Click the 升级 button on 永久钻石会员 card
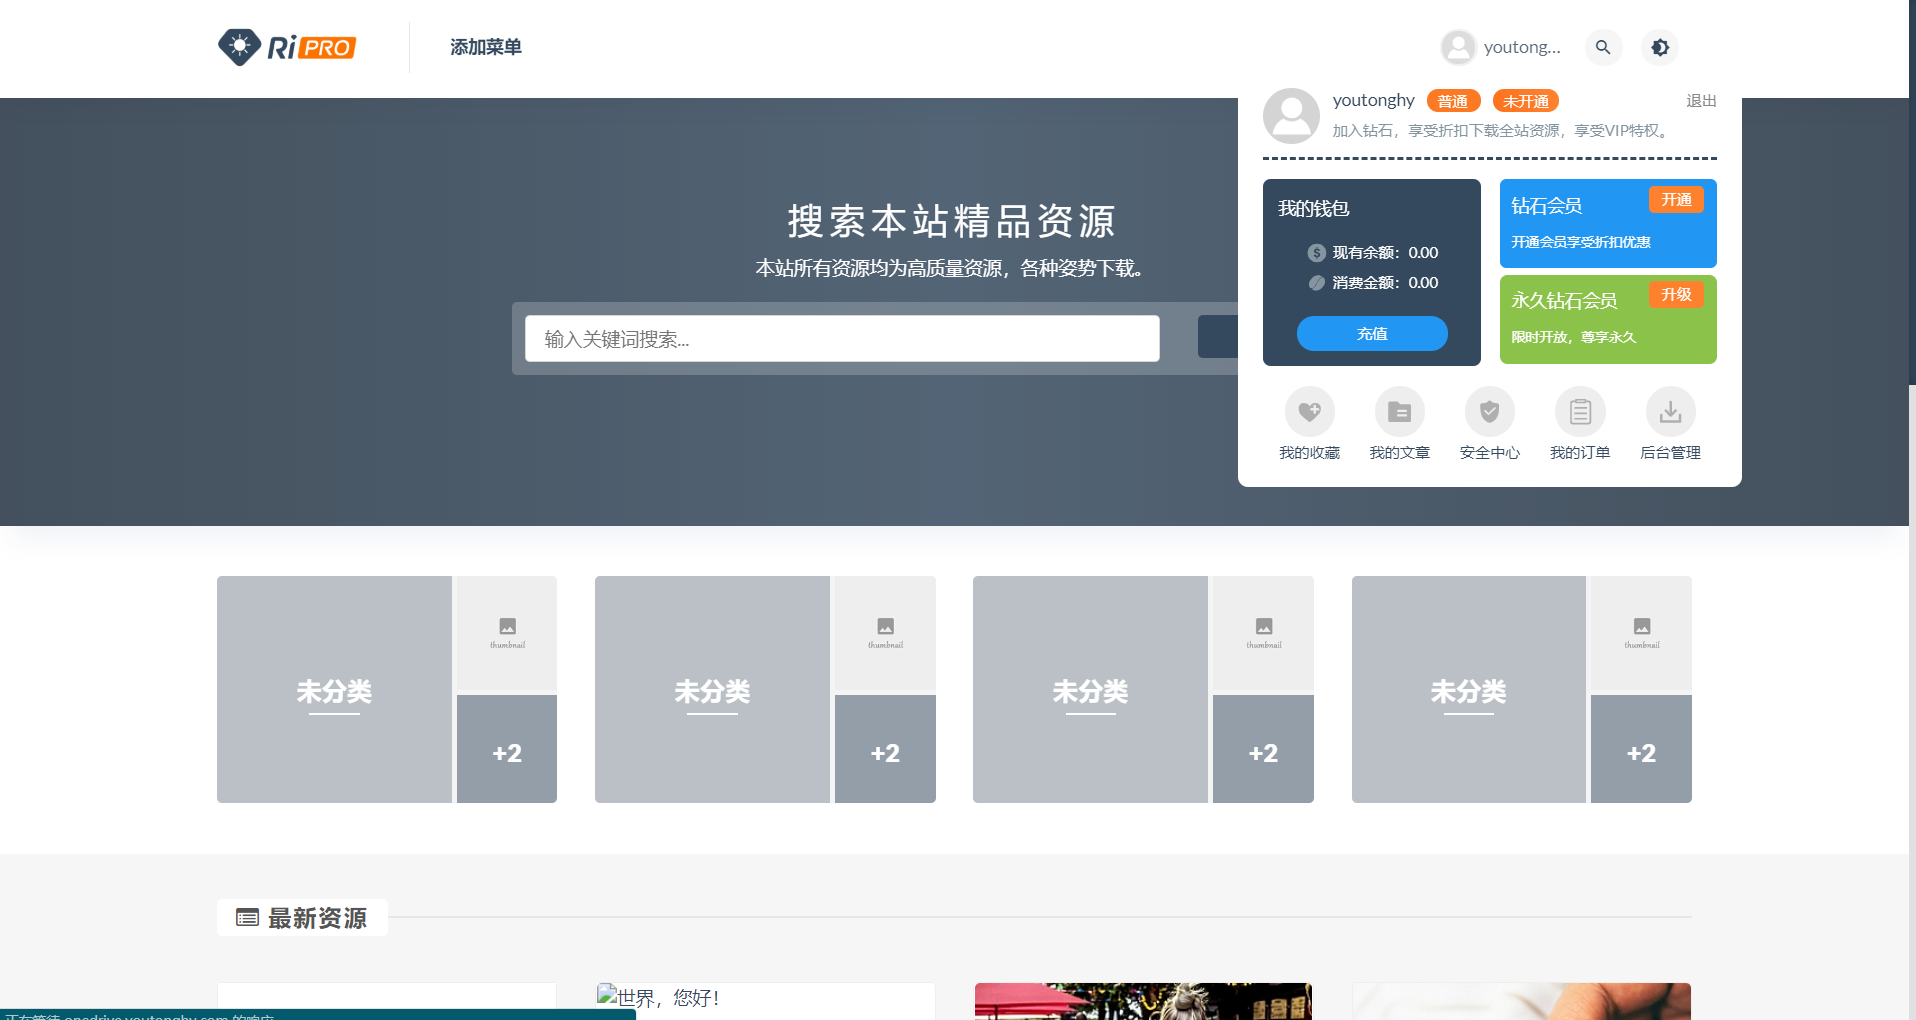This screenshot has width=1916, height=1020. 1676,294
